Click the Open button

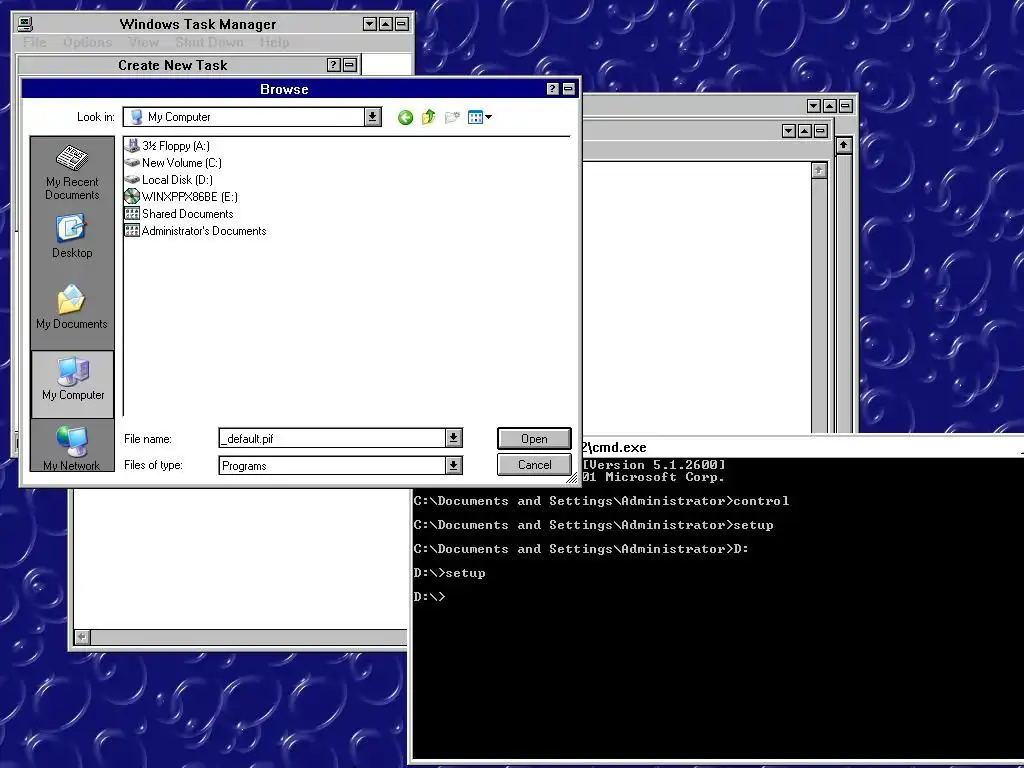534,439
